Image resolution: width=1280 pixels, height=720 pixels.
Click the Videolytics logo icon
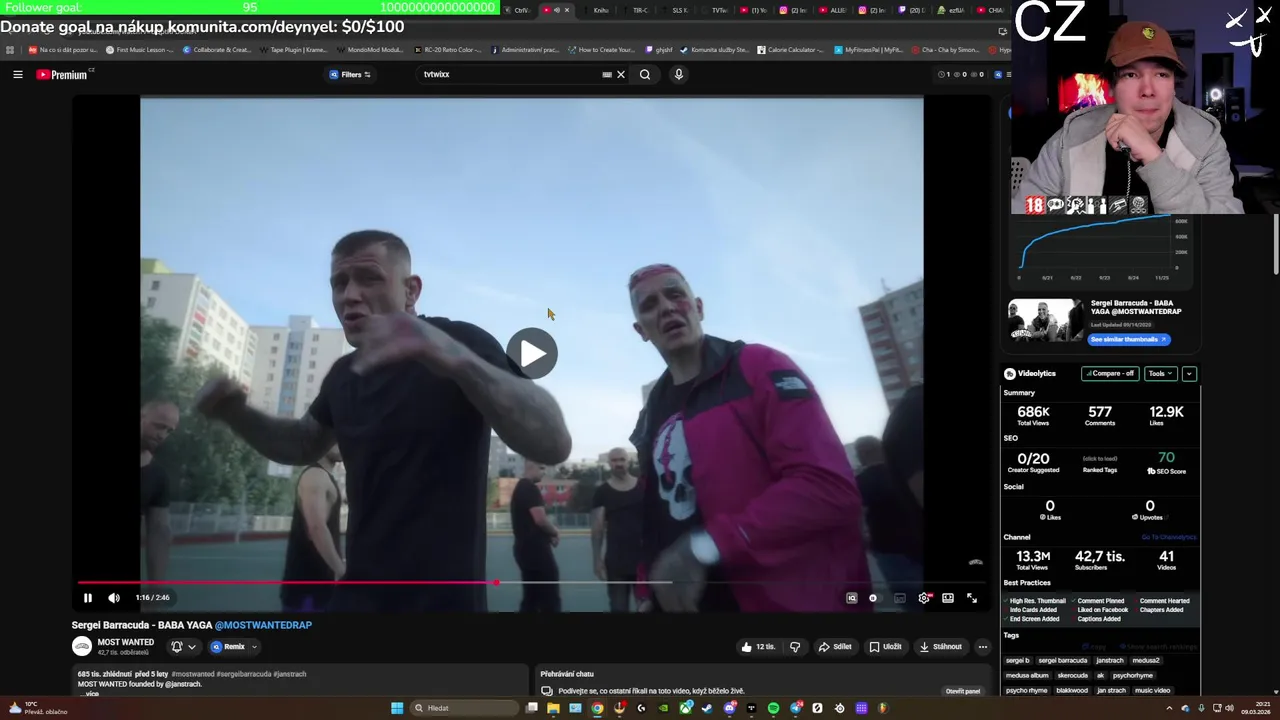(x=1010, y=373)
